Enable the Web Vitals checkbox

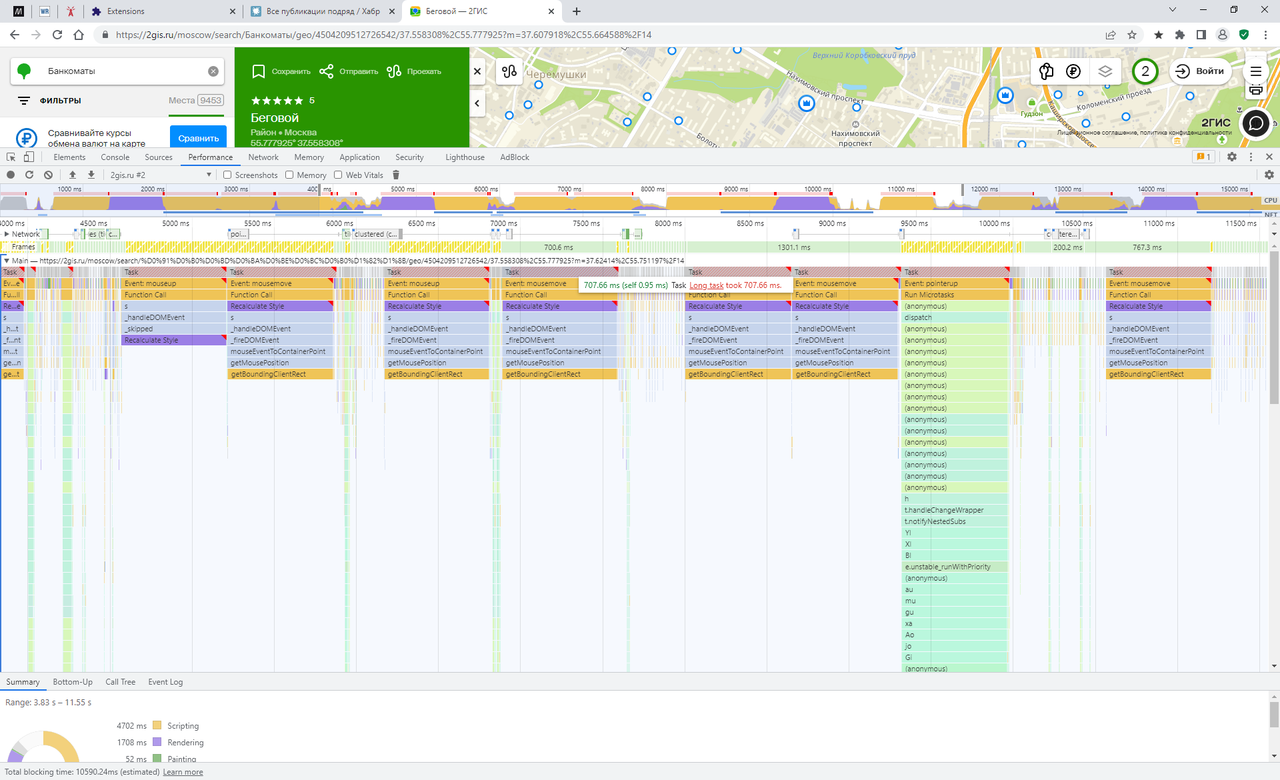tap(338, 175)
